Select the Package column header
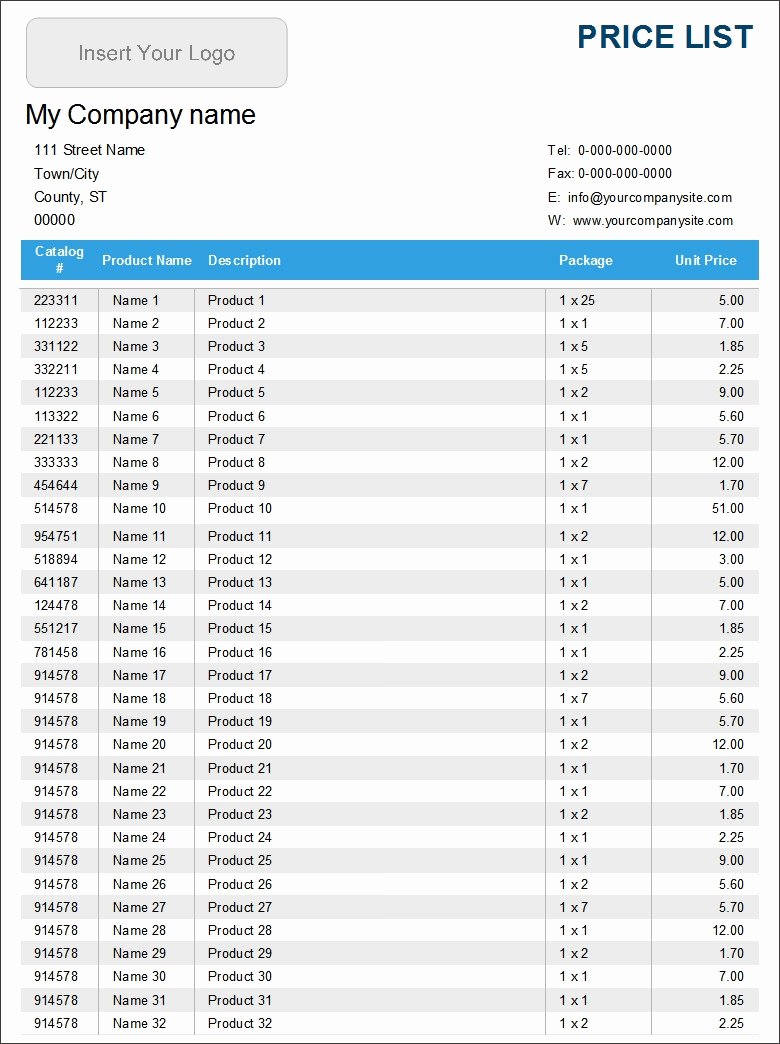Image resolution: width=780 pixels, height=1044 pixels. (585, 260)
